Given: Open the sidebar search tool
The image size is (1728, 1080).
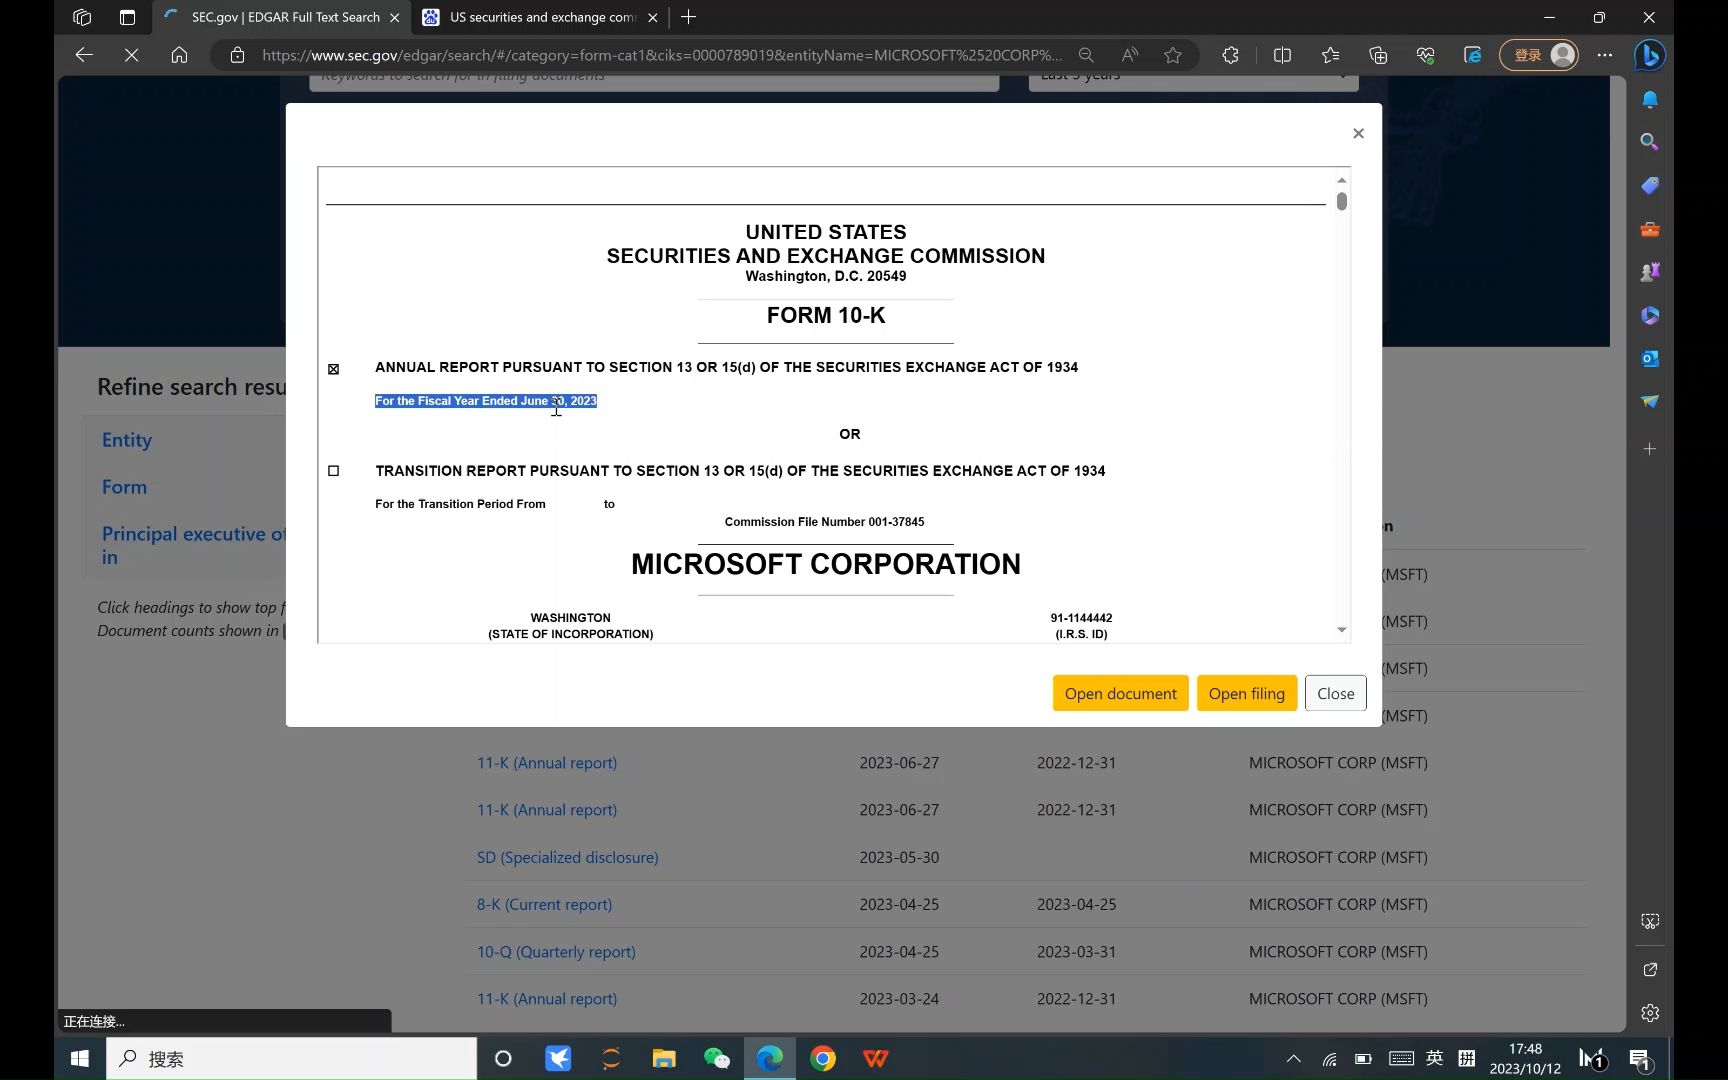Looking at the screenshot, I should 1650,142.
